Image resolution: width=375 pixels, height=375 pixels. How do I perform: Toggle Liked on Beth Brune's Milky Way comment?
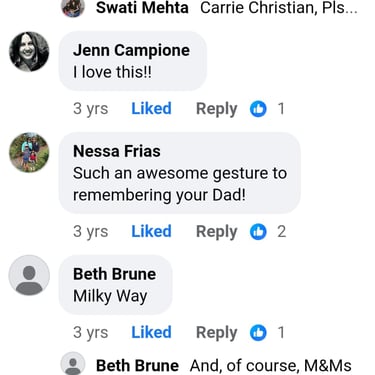(x=151, y=333)
